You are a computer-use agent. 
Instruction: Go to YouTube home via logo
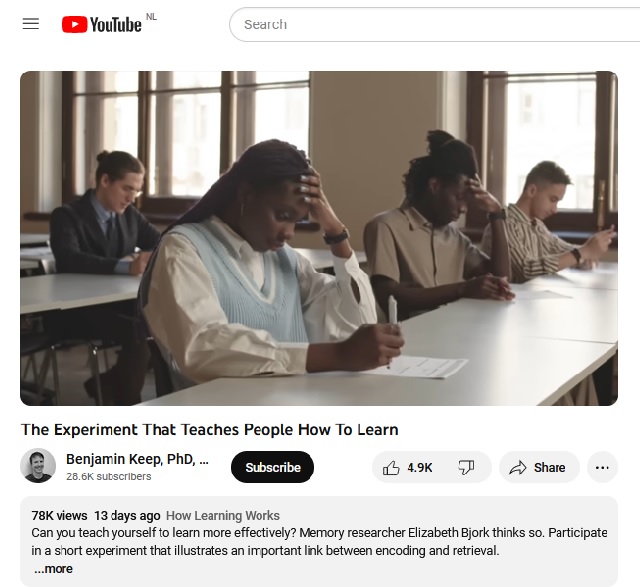coord(102,24)
